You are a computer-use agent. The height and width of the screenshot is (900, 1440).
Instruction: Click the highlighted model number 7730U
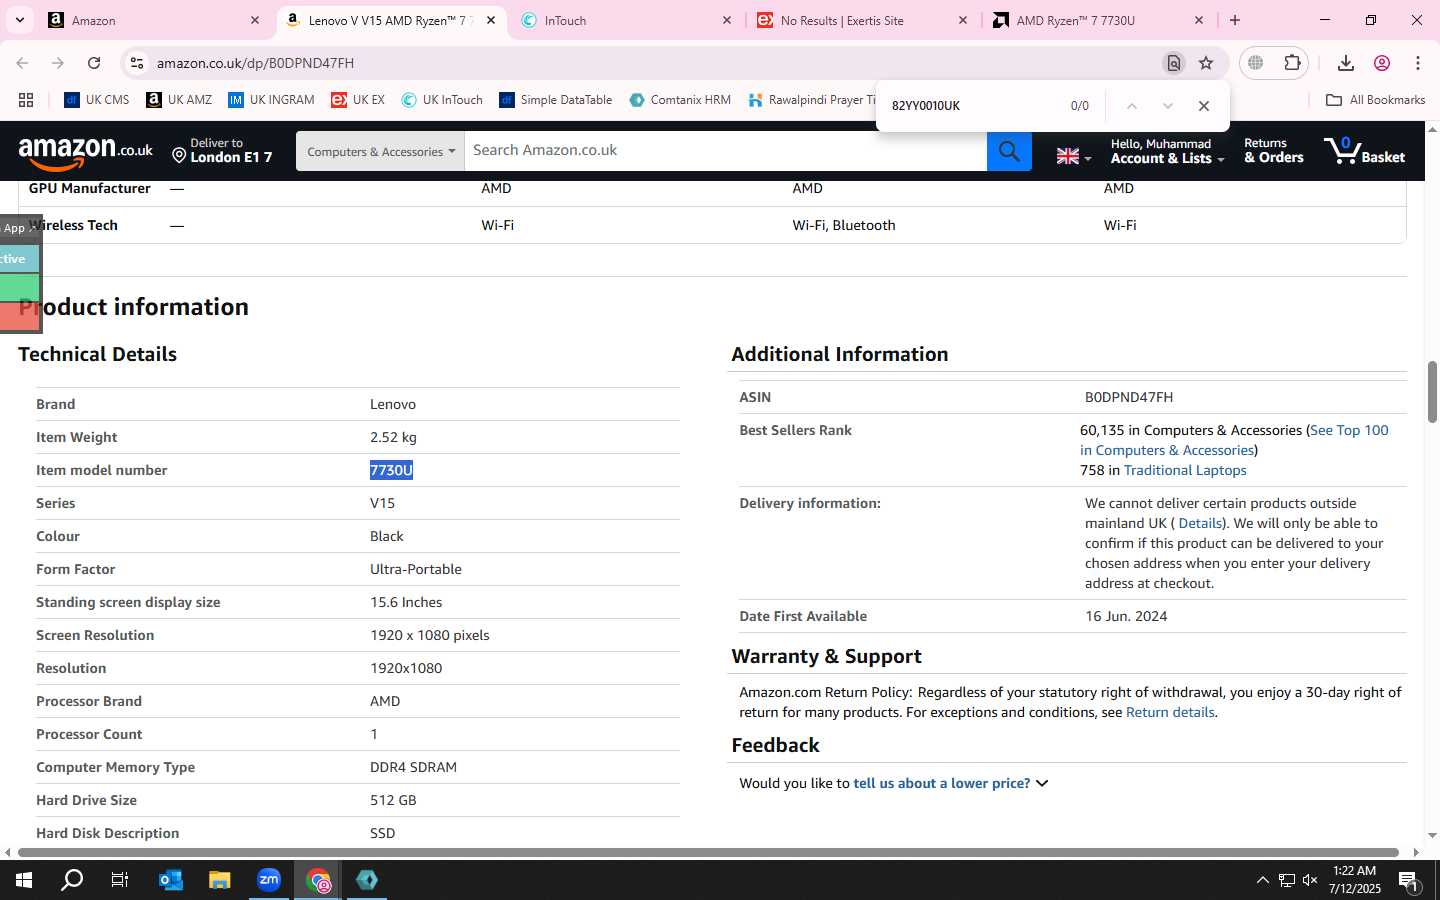tap(391, 470)
